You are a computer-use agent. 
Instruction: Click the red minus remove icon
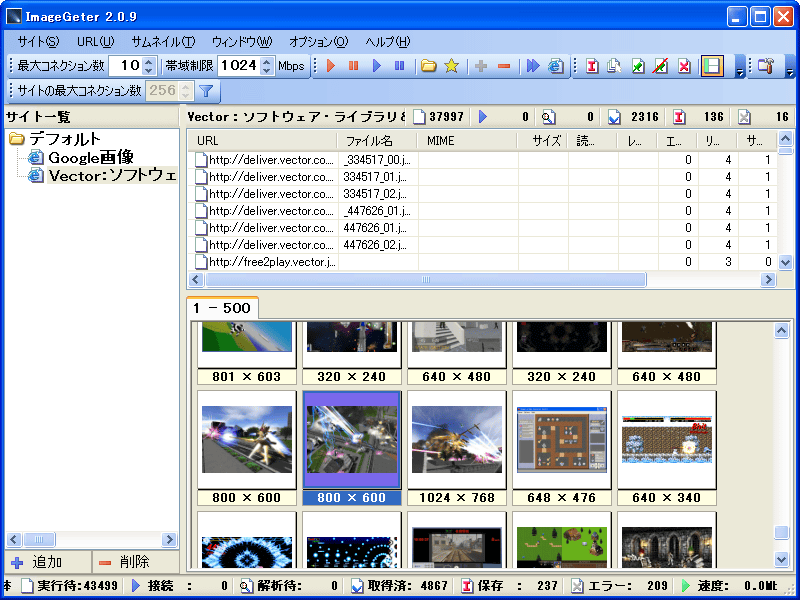504,66
